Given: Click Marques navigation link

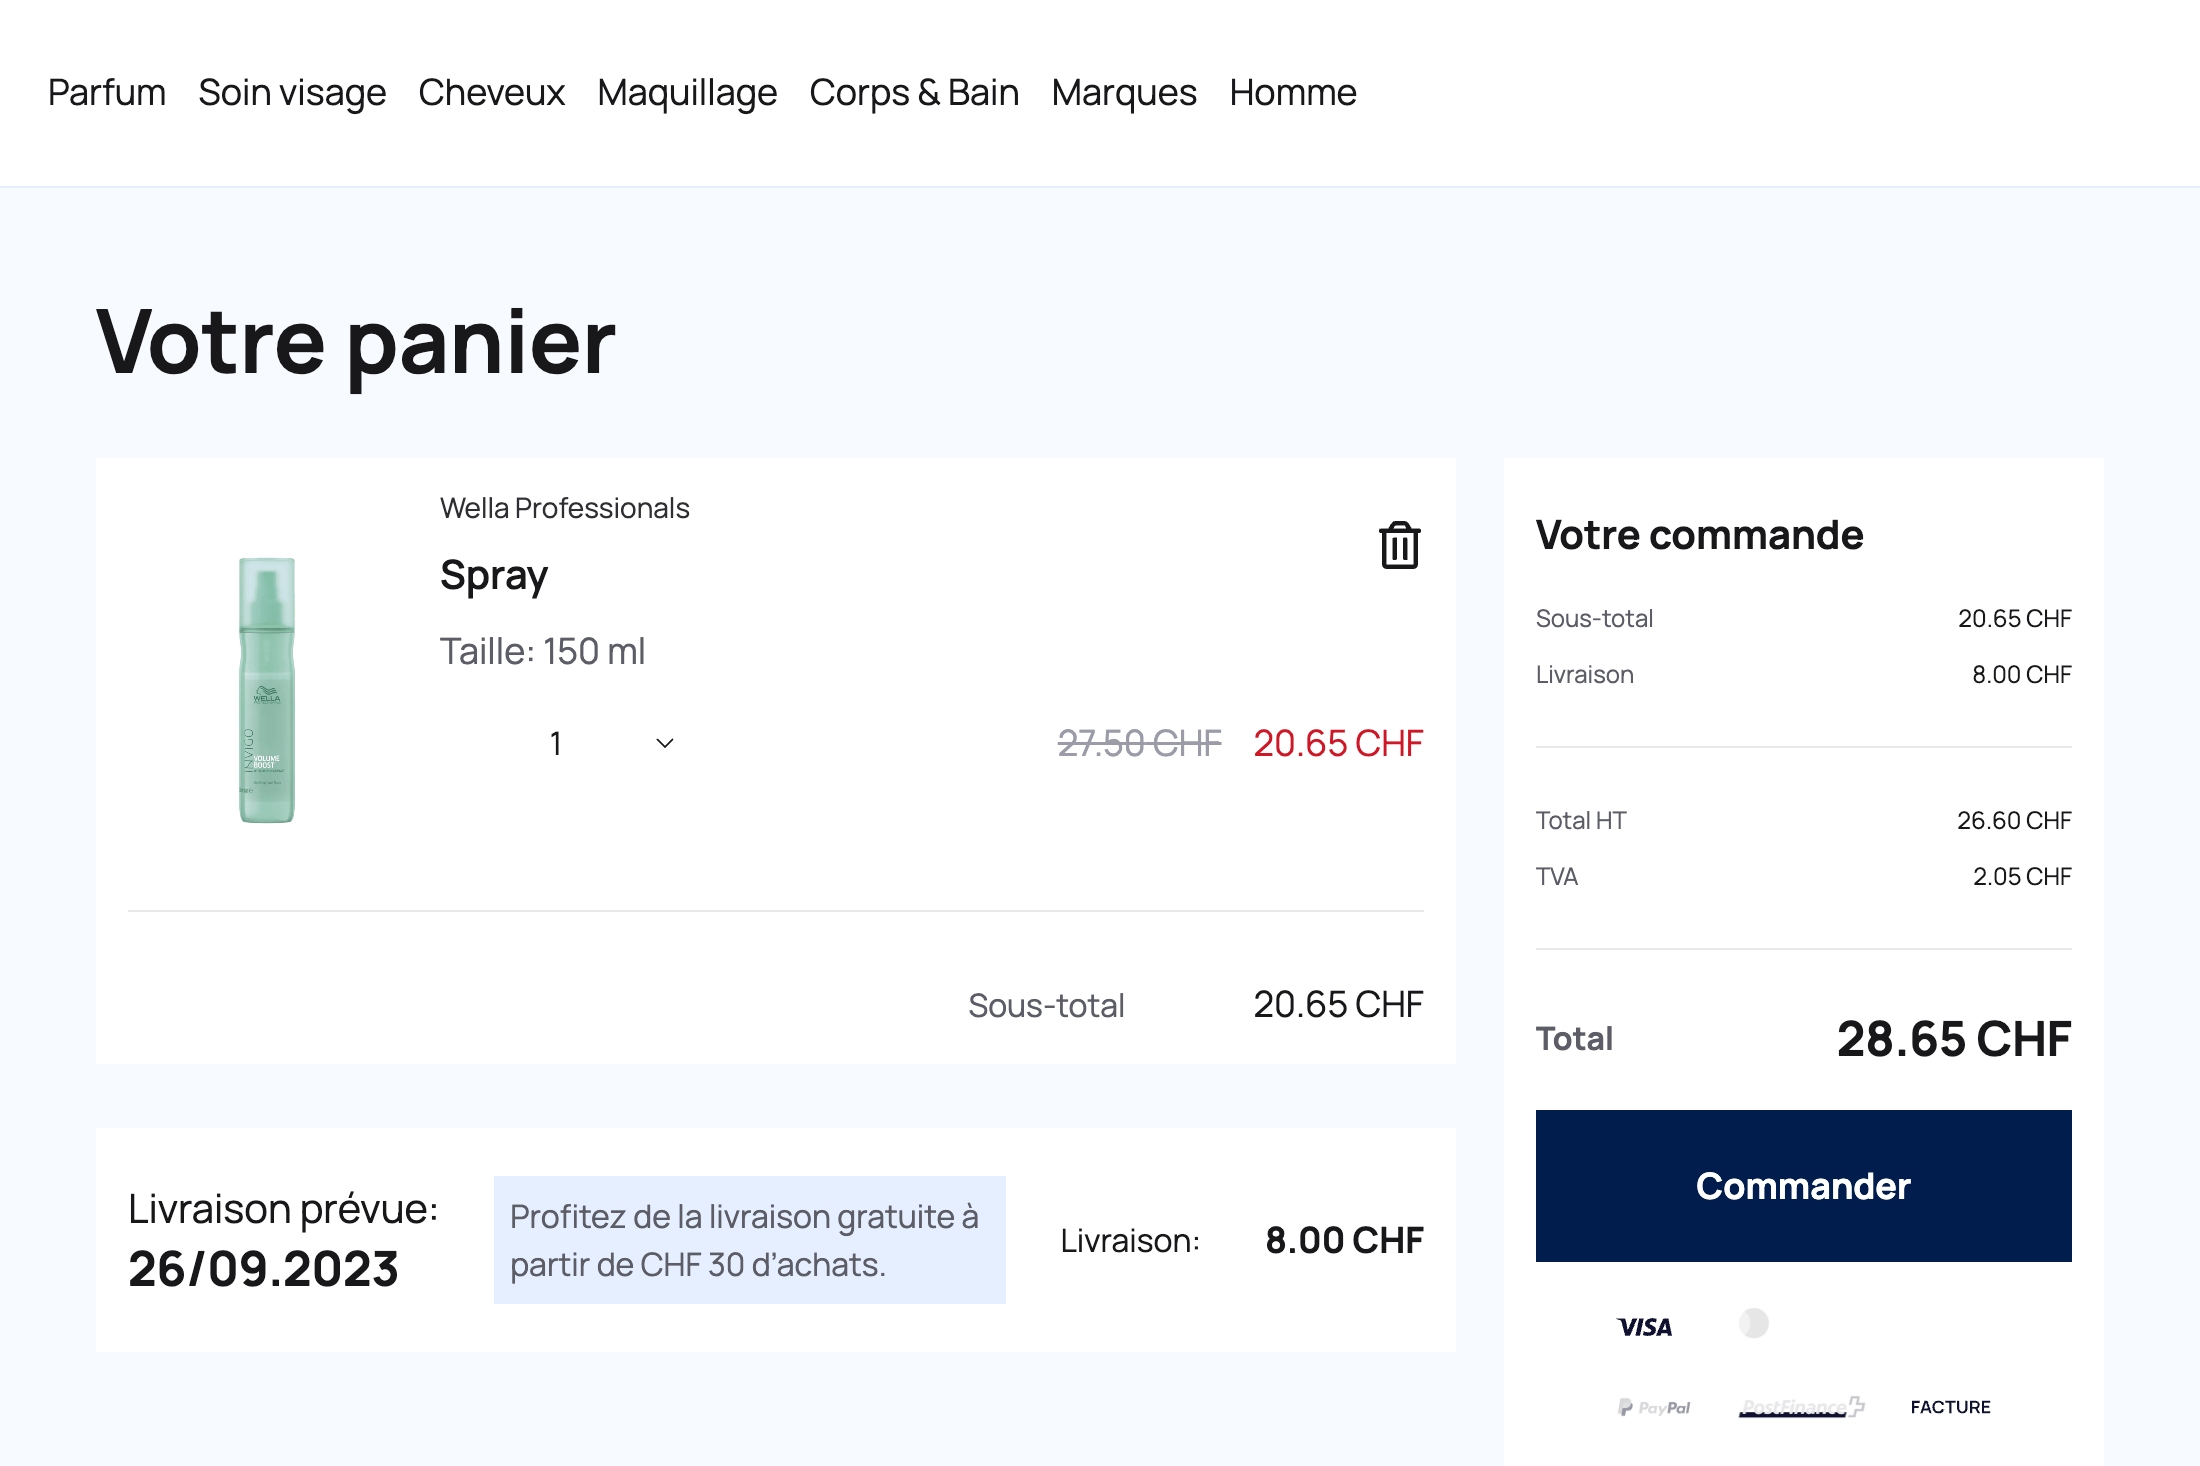Looking at the screenshot, I should coord(1124,90).
